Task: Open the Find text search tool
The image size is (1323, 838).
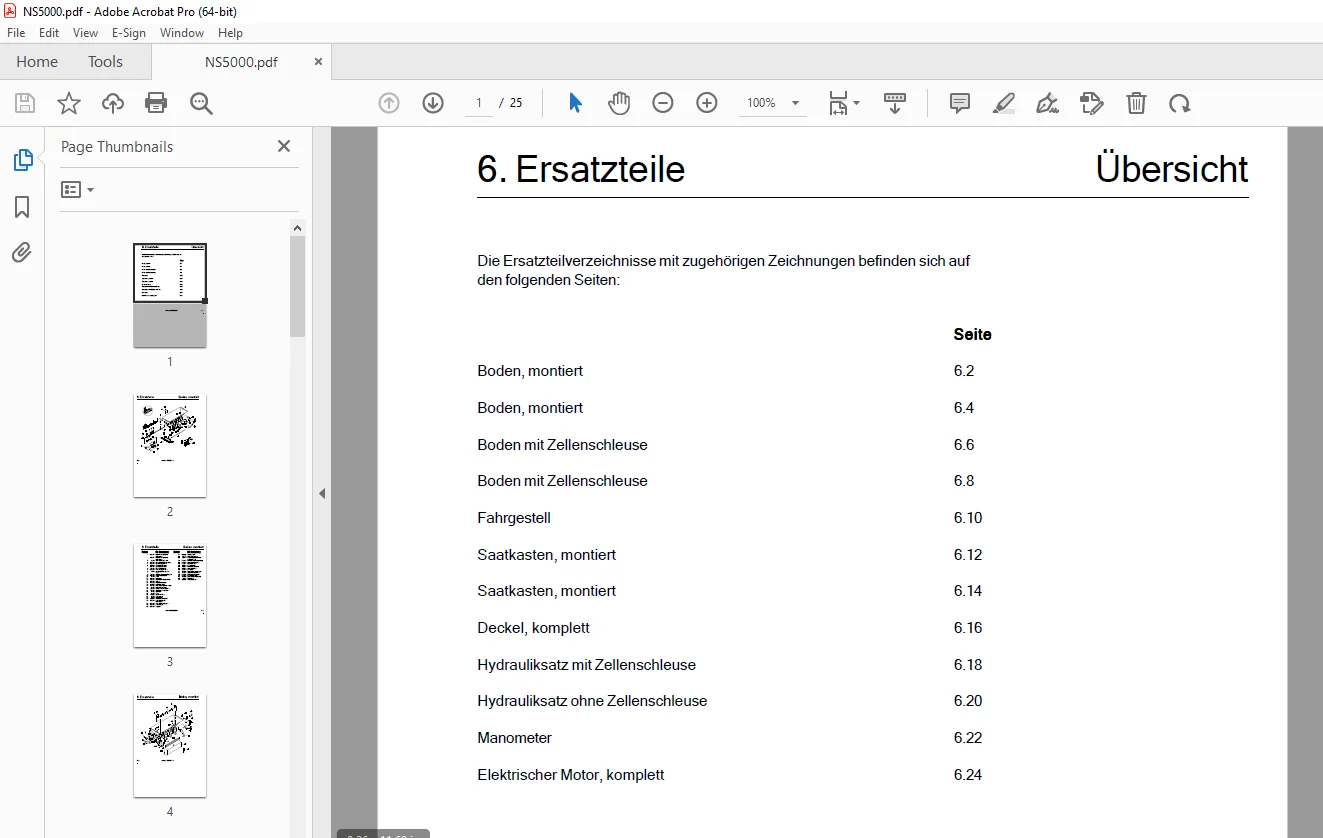Action: click(201, 103)
